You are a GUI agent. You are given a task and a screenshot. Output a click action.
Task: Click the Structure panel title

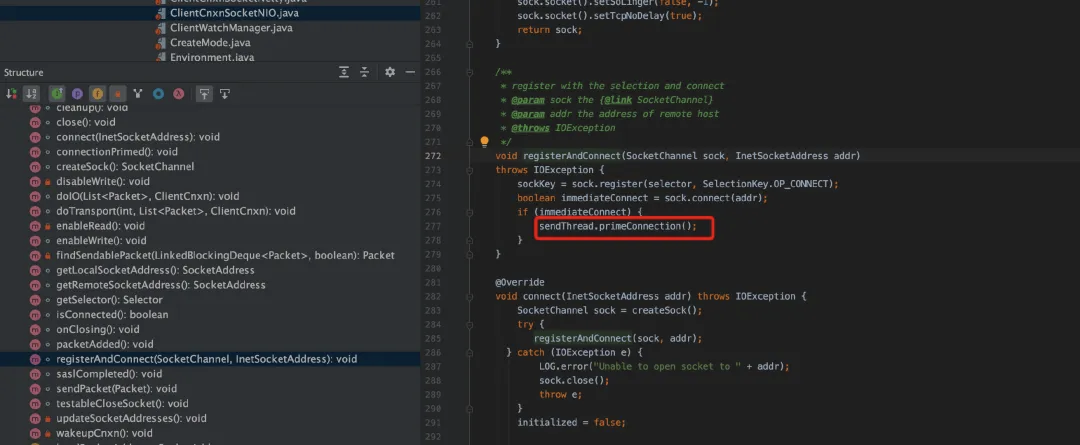(23, 72)
